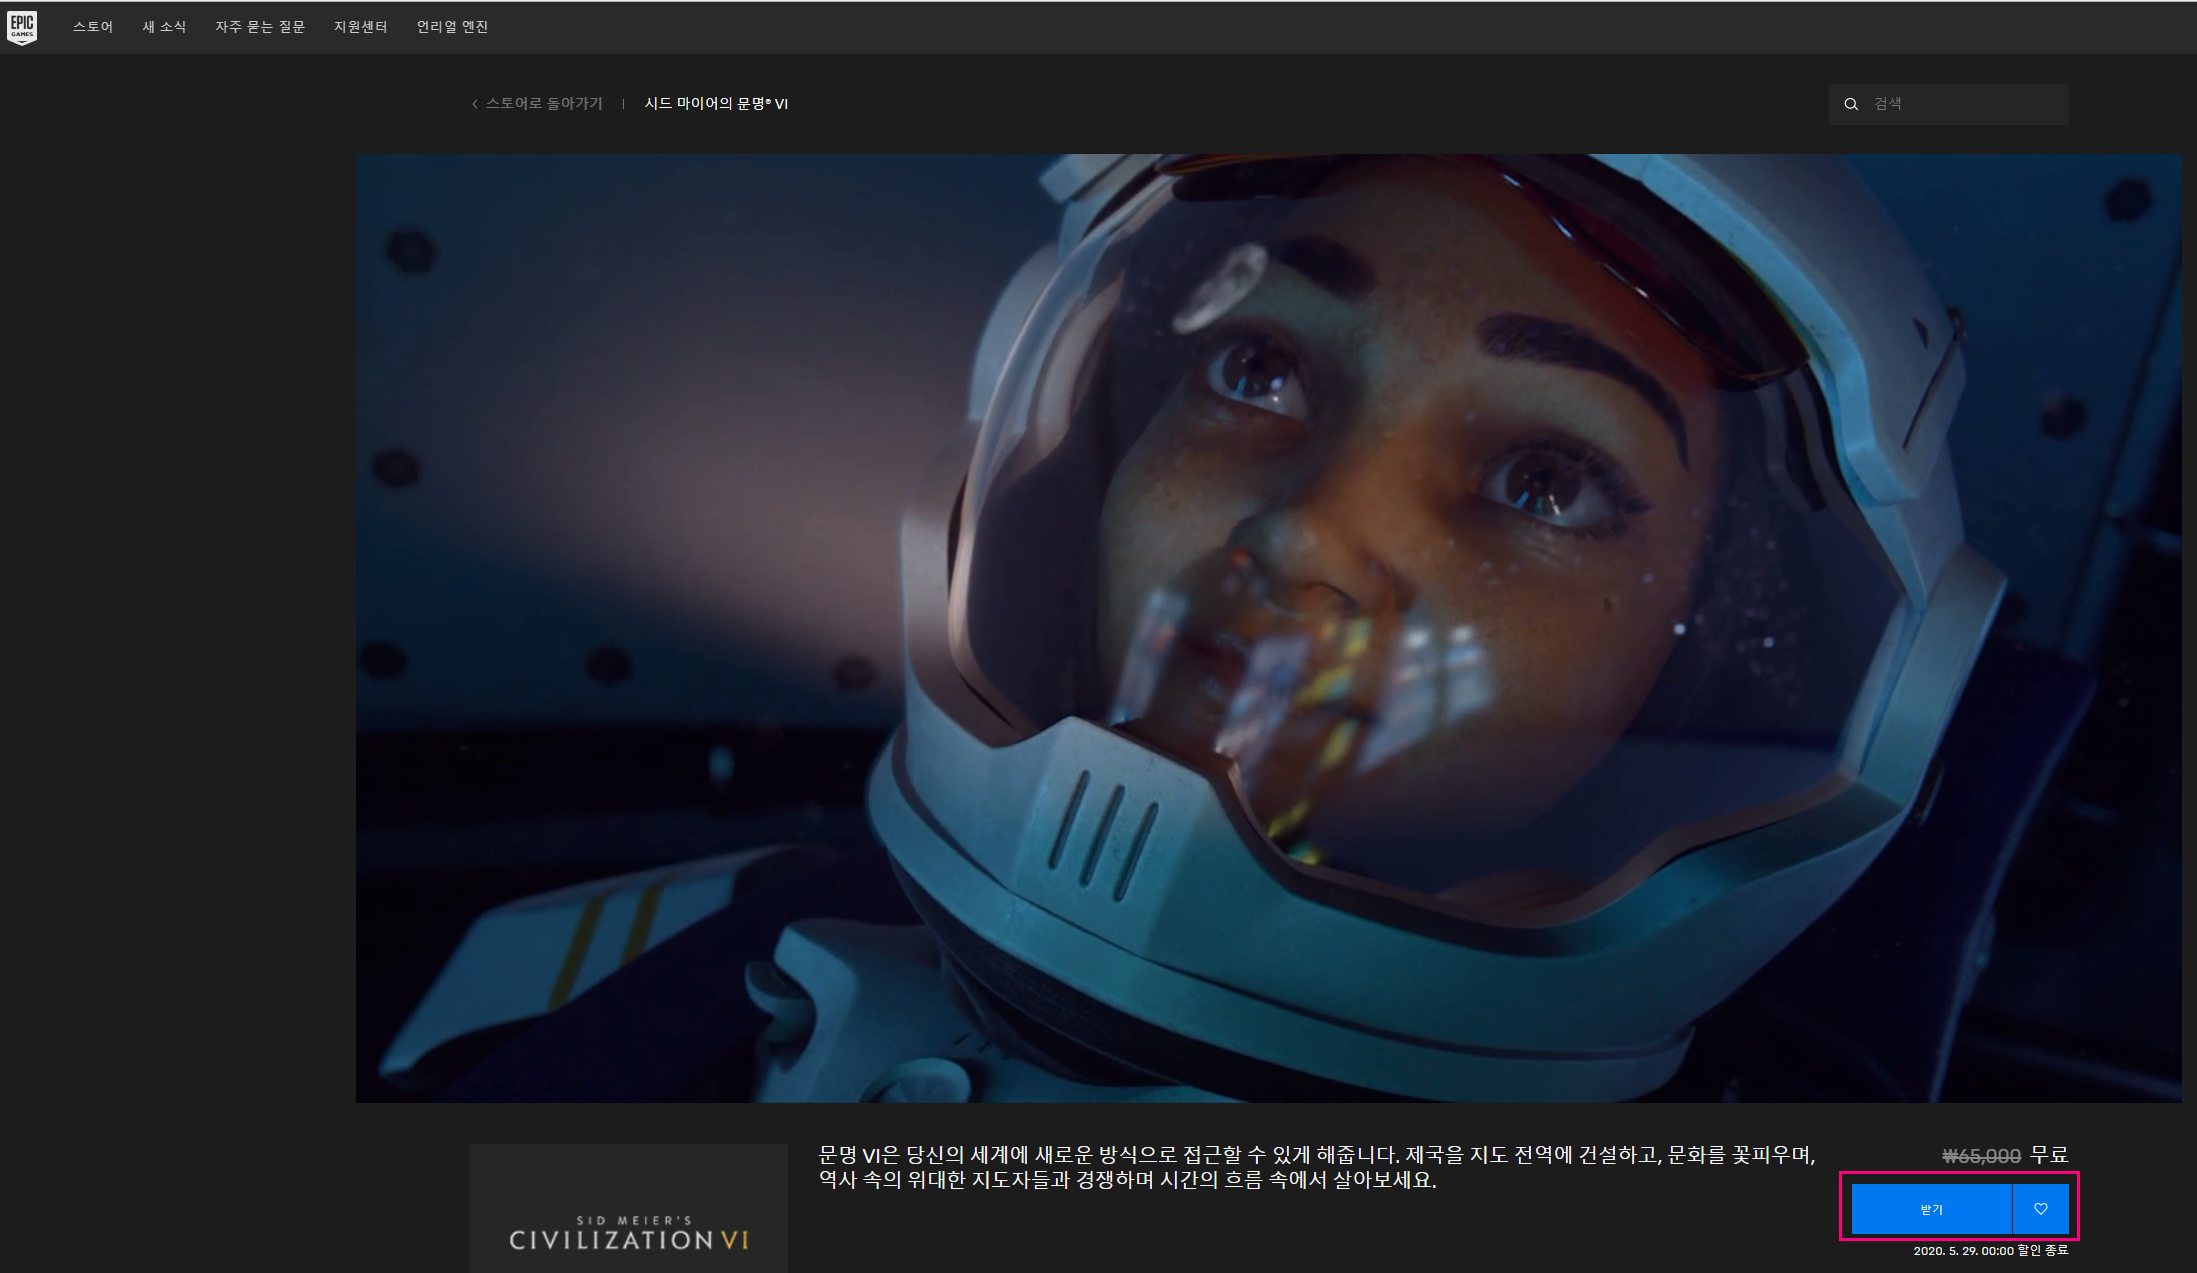Click the breadcrumb separator bar

pyautogui.click(x=623, y=104)
